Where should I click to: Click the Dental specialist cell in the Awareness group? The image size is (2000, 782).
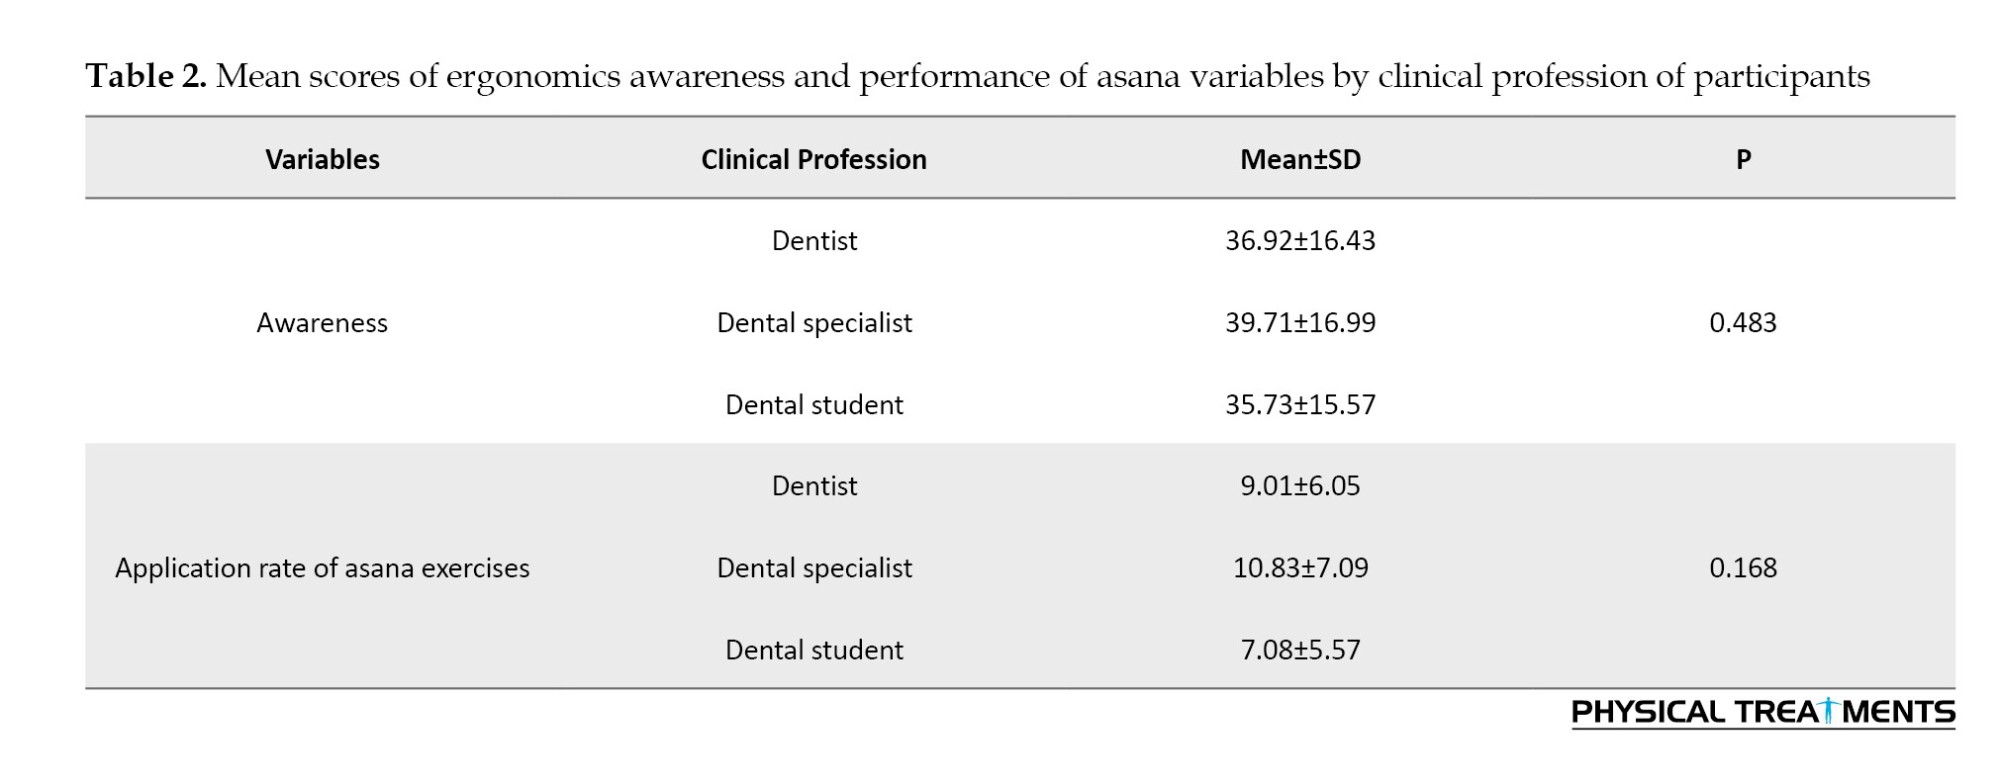[x=814, y=323]
